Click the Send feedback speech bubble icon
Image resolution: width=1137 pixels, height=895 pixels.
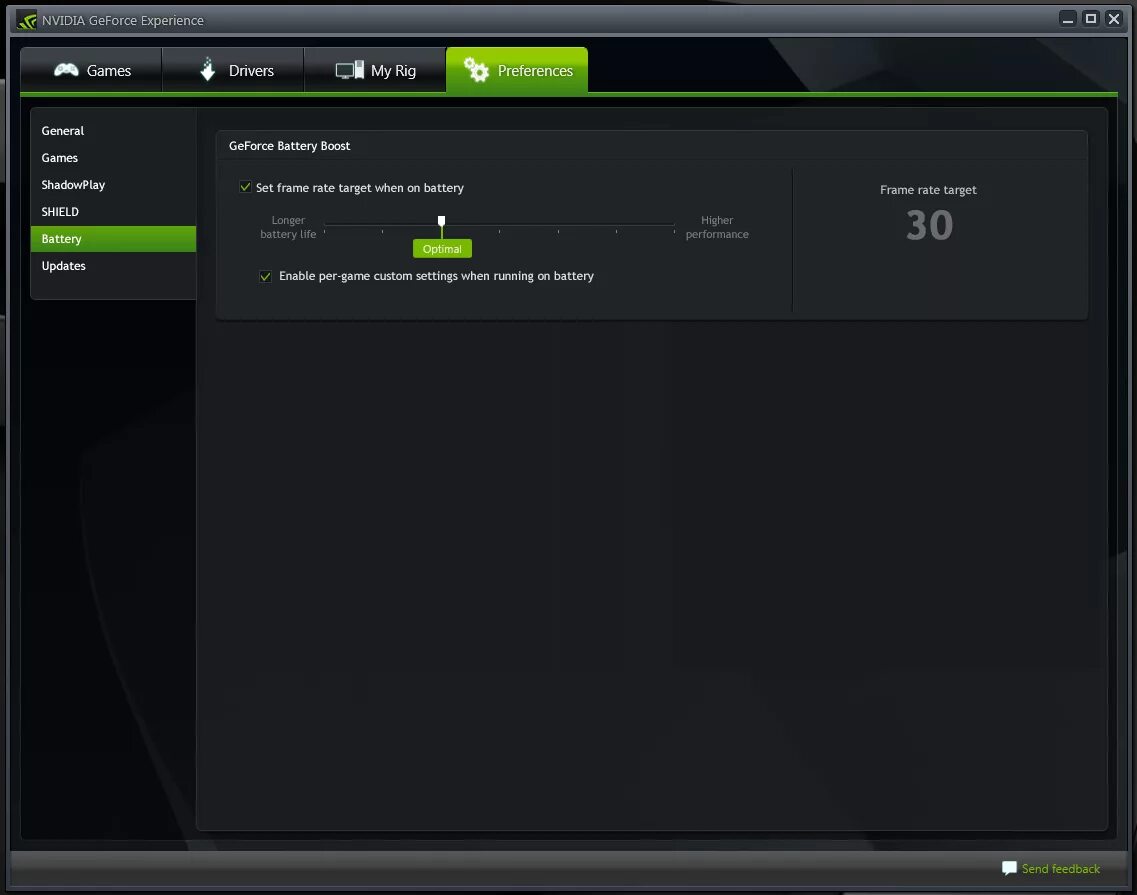1009,868
